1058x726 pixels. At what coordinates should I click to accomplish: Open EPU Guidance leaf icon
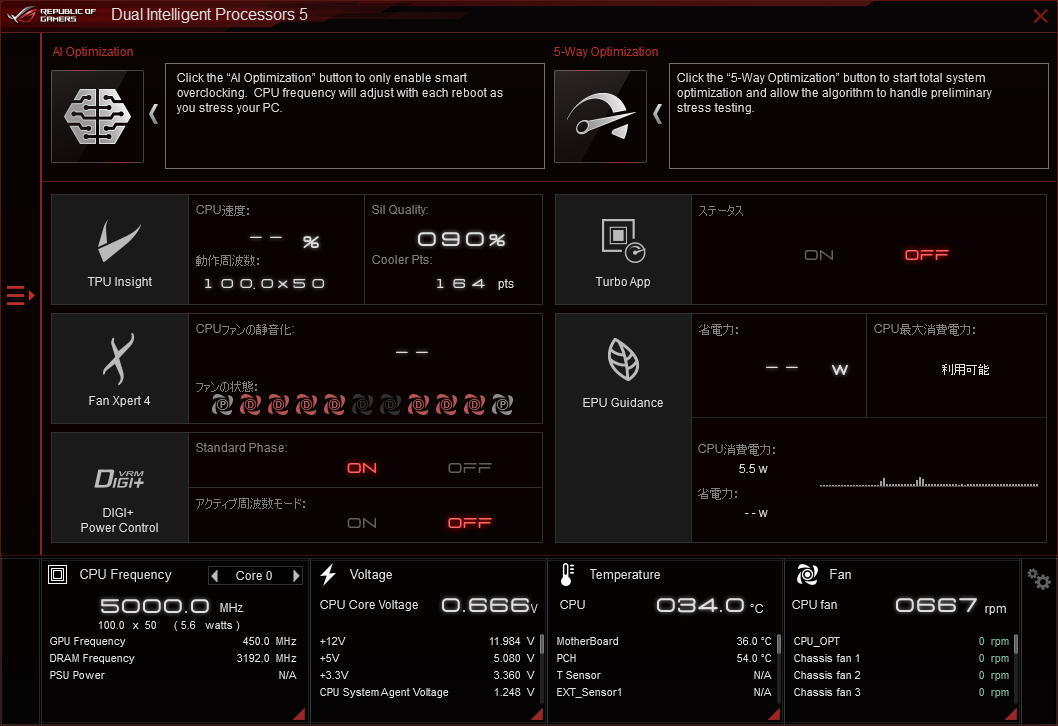pos(623,360)
